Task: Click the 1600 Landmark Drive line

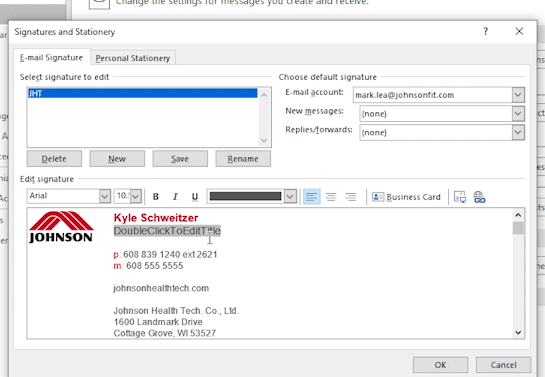Action: click(158, 322)
